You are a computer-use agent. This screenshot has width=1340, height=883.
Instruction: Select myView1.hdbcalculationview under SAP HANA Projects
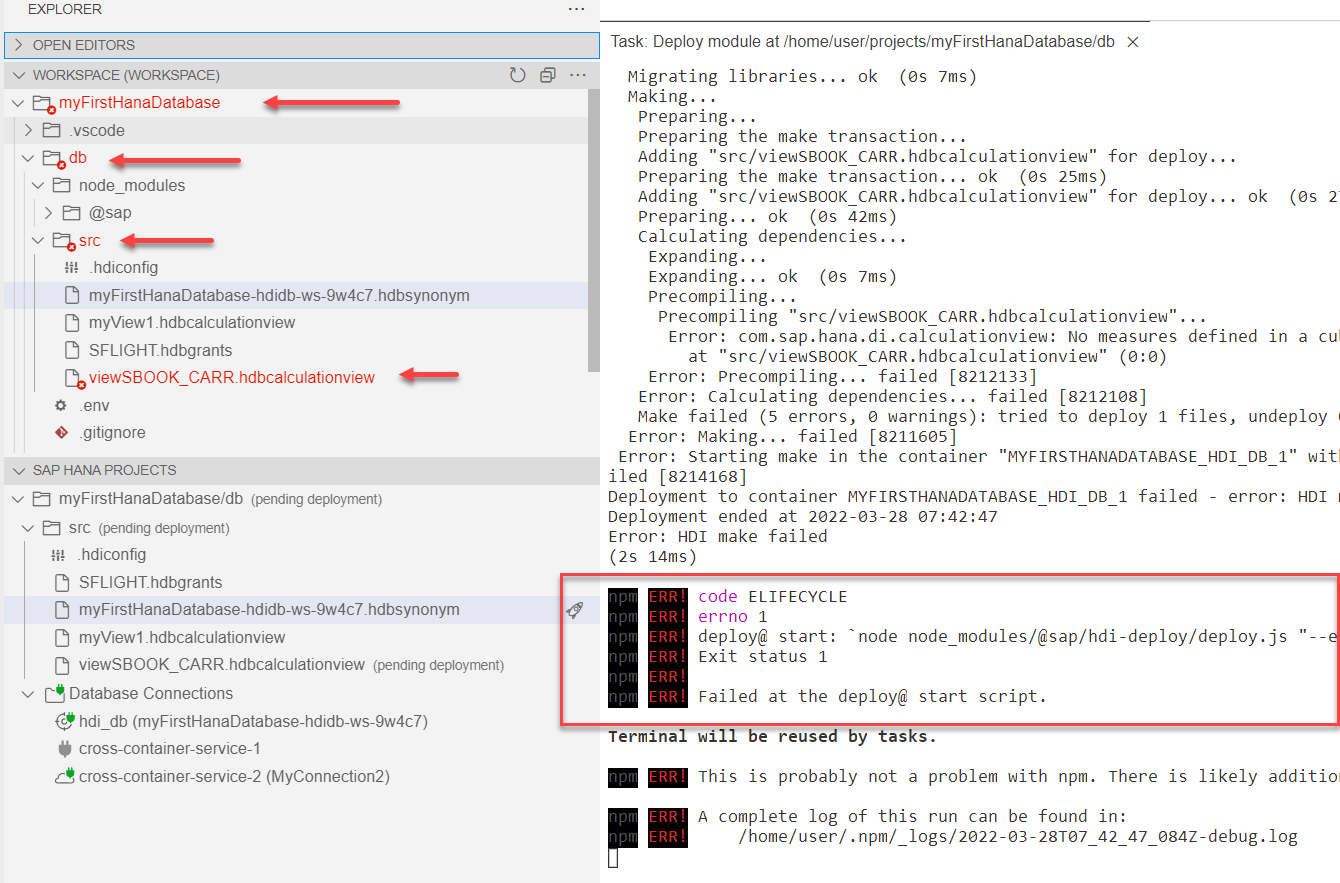[181, 637]
